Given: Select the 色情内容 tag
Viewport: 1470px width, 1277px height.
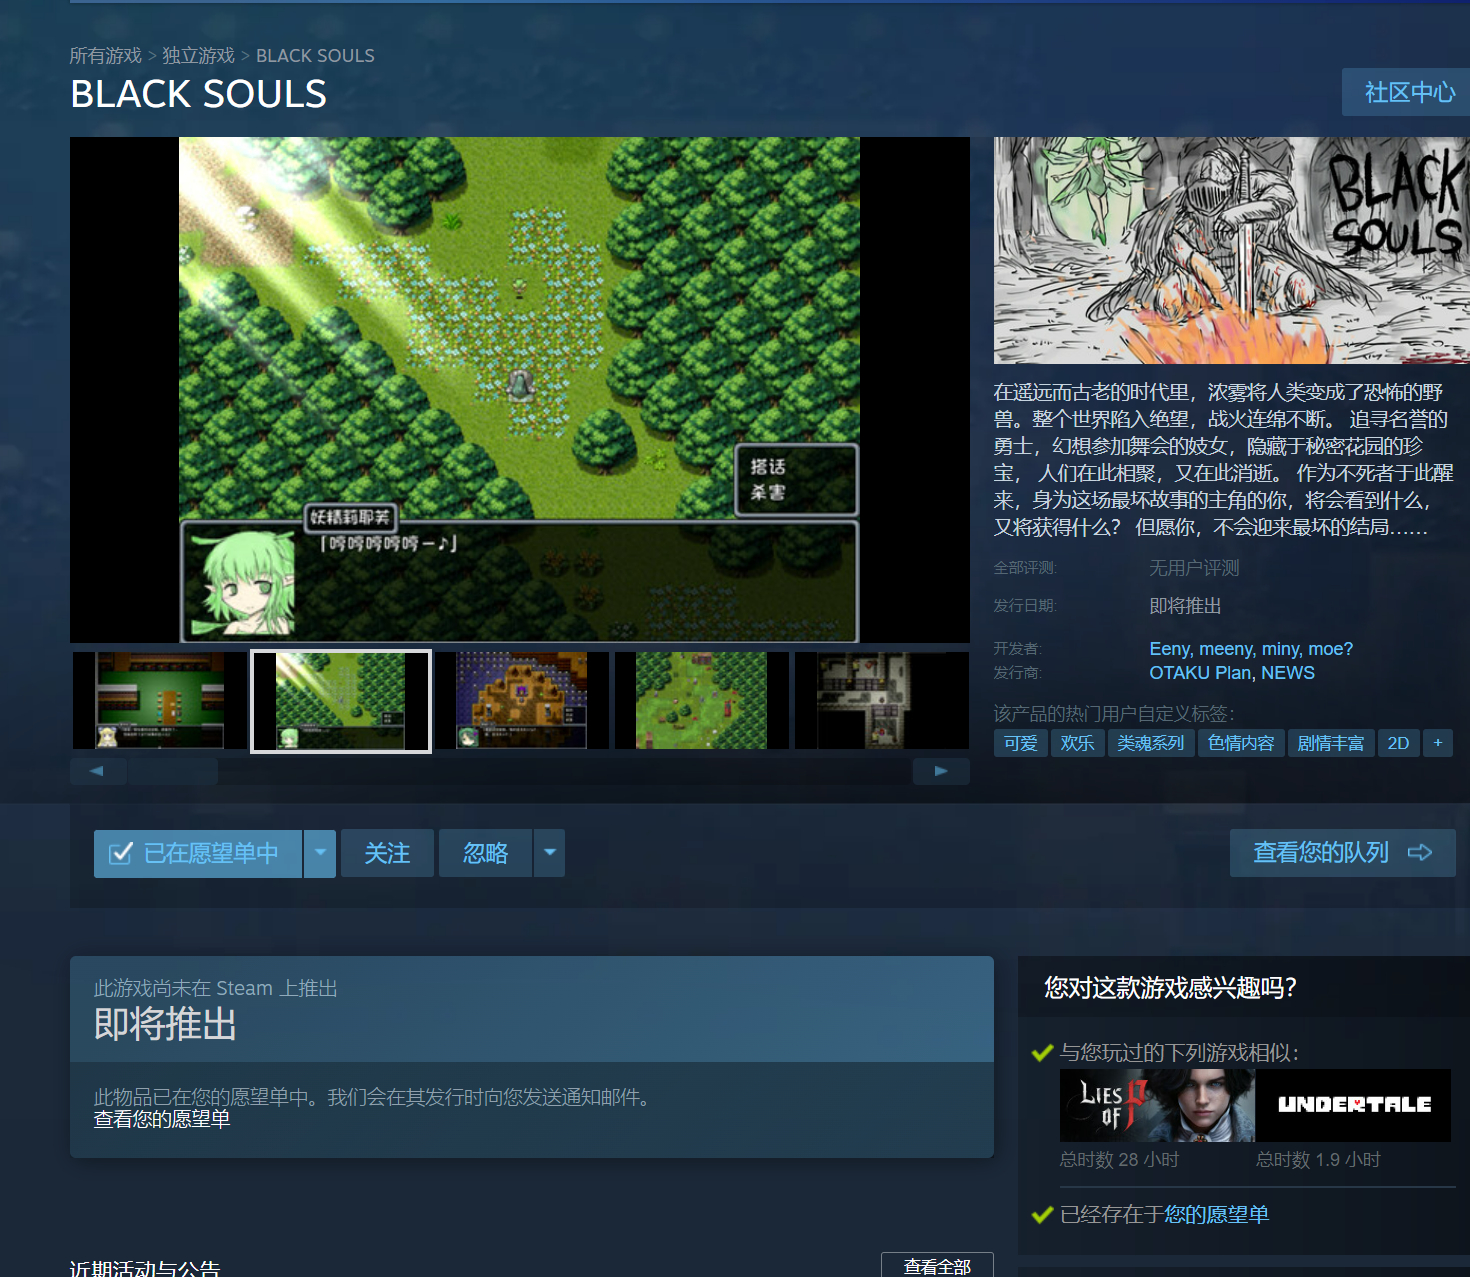Looking at the screenshot, I should tap(1241, 743).
